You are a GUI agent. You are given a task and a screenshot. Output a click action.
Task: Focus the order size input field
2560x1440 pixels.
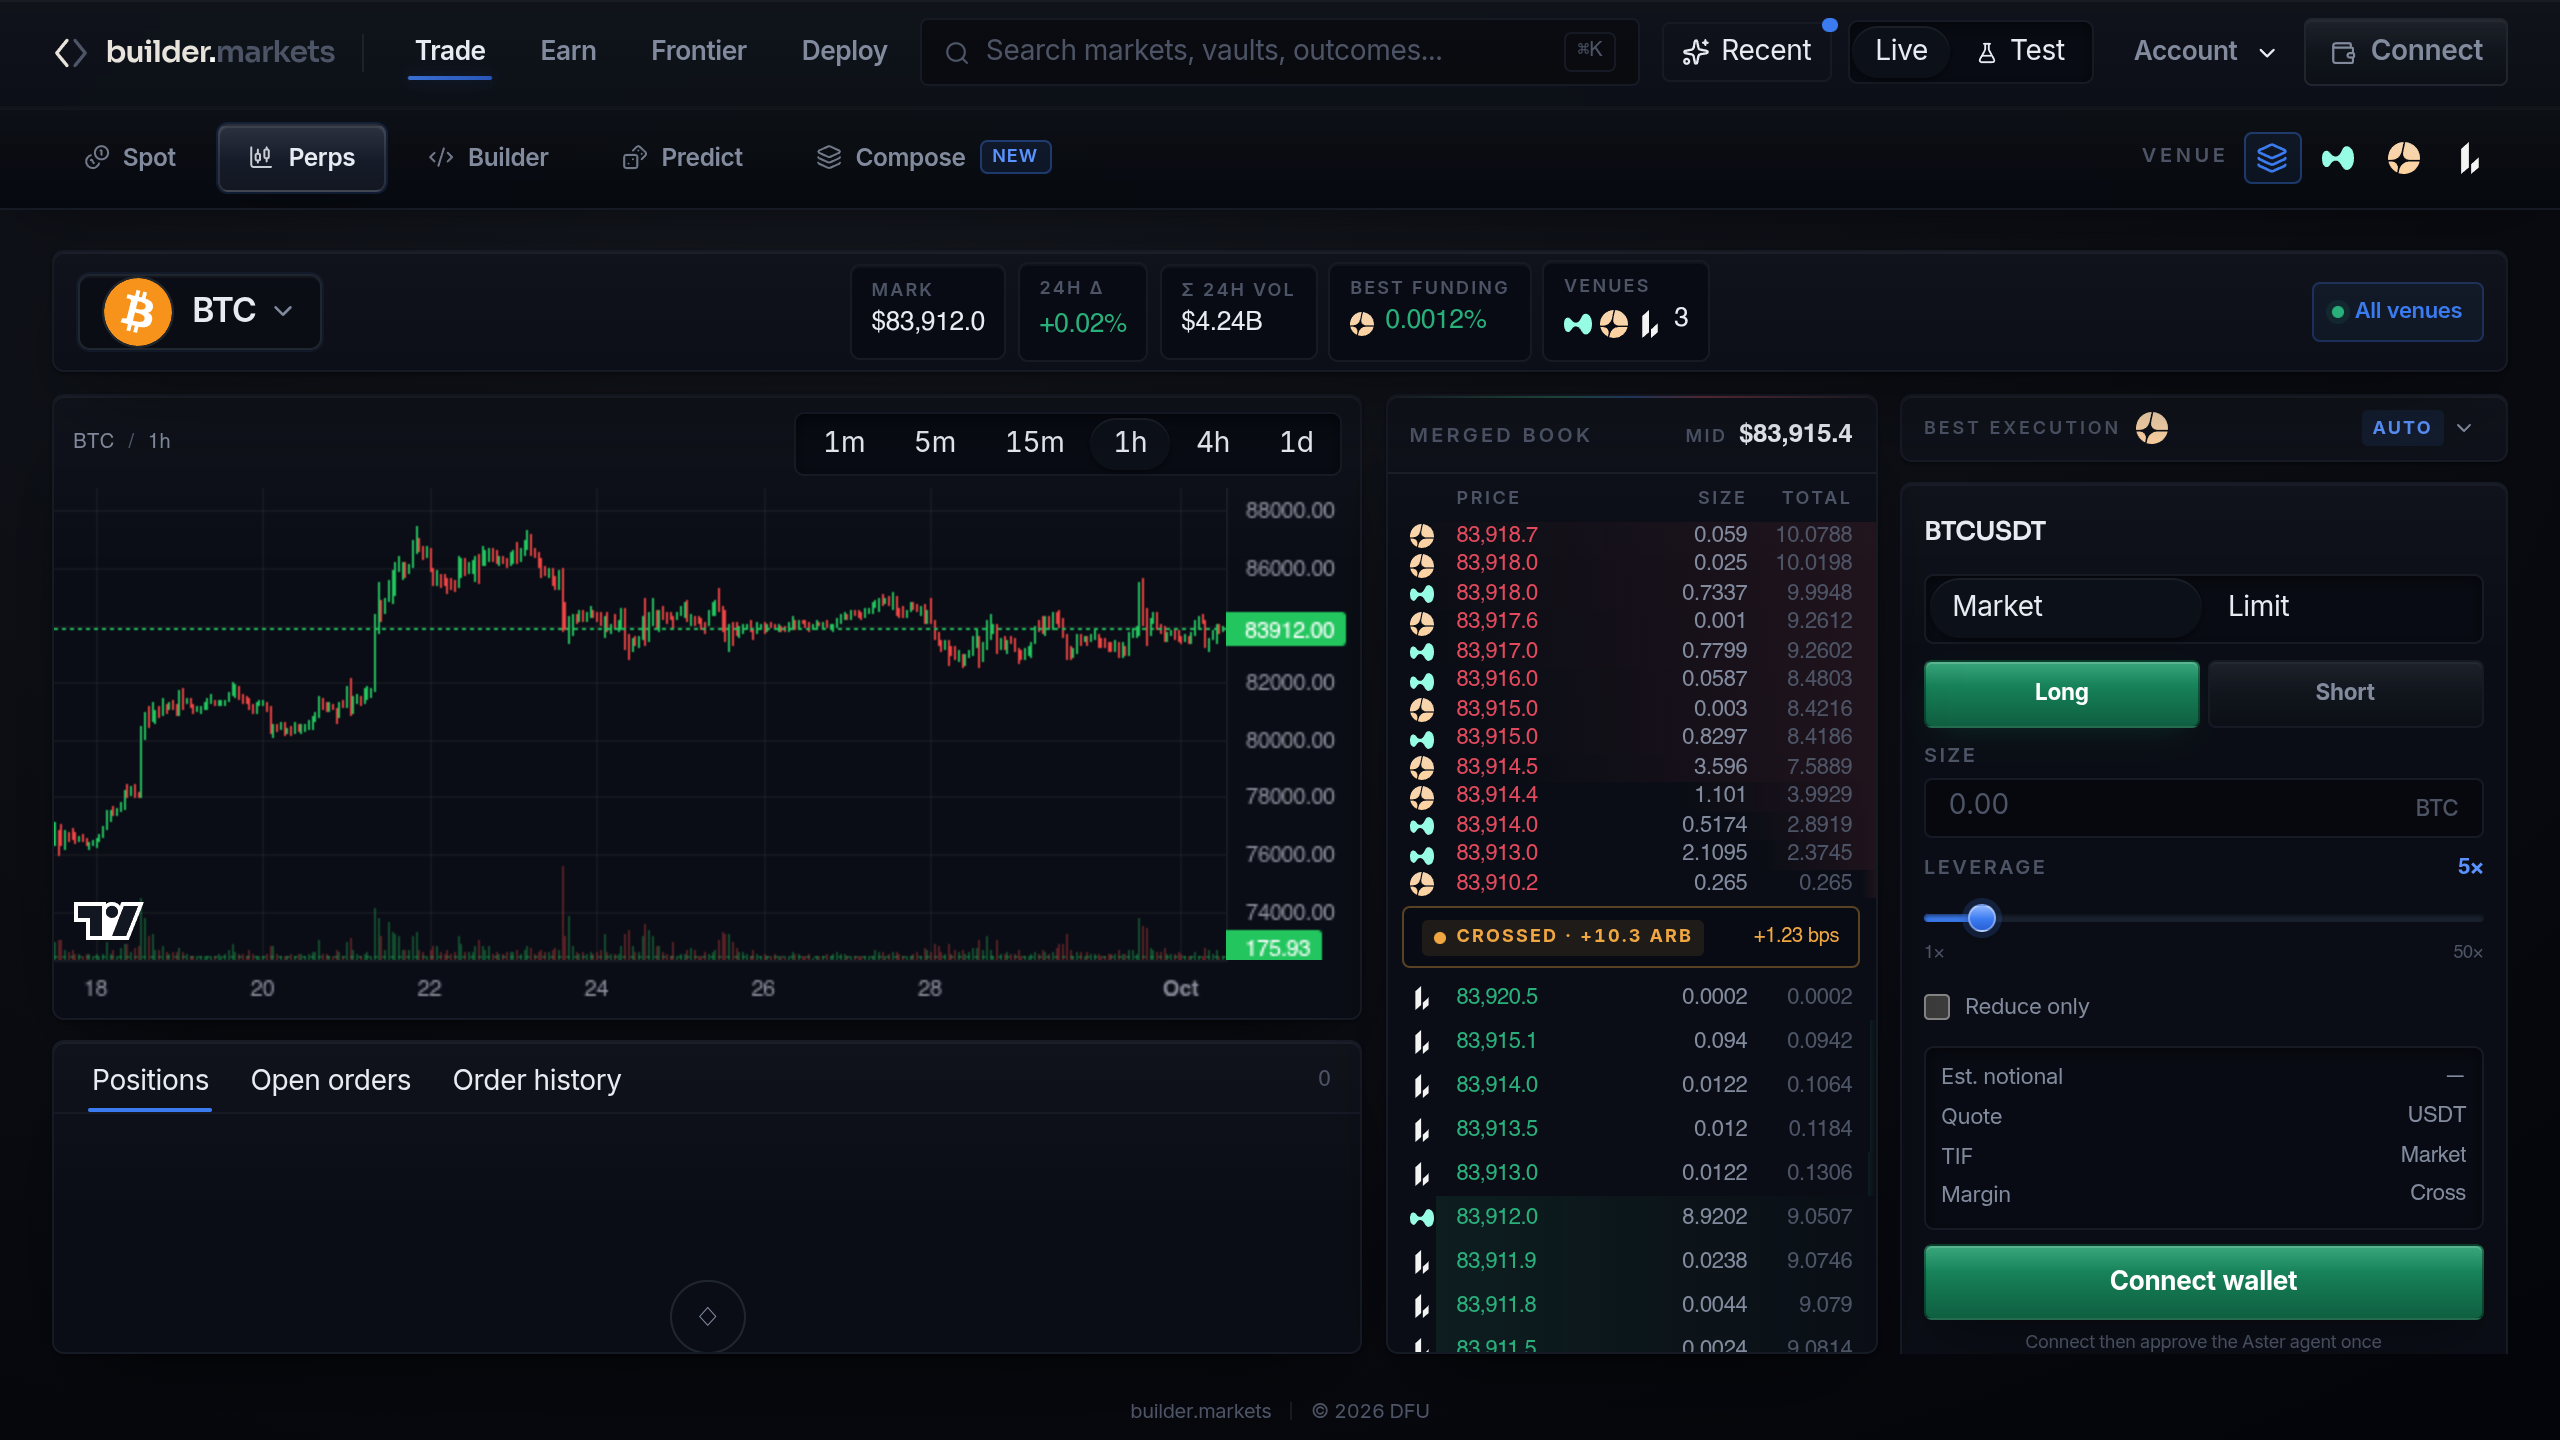(2203, 807)
